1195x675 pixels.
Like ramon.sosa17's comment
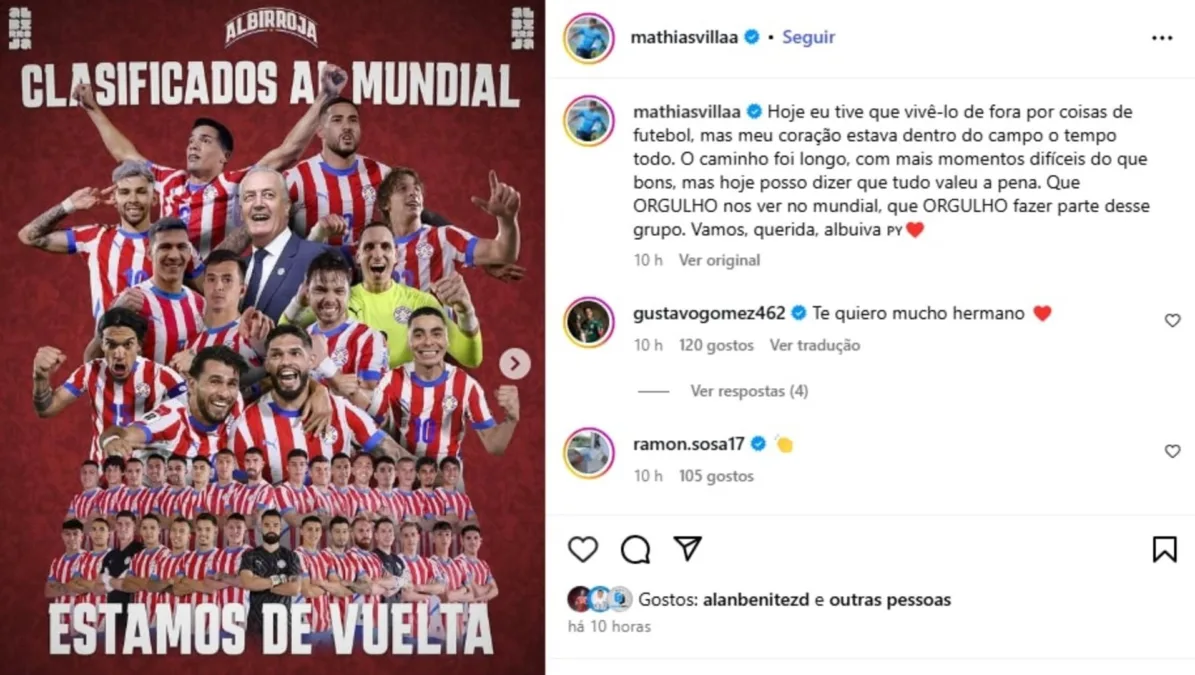click(1172, 451)
